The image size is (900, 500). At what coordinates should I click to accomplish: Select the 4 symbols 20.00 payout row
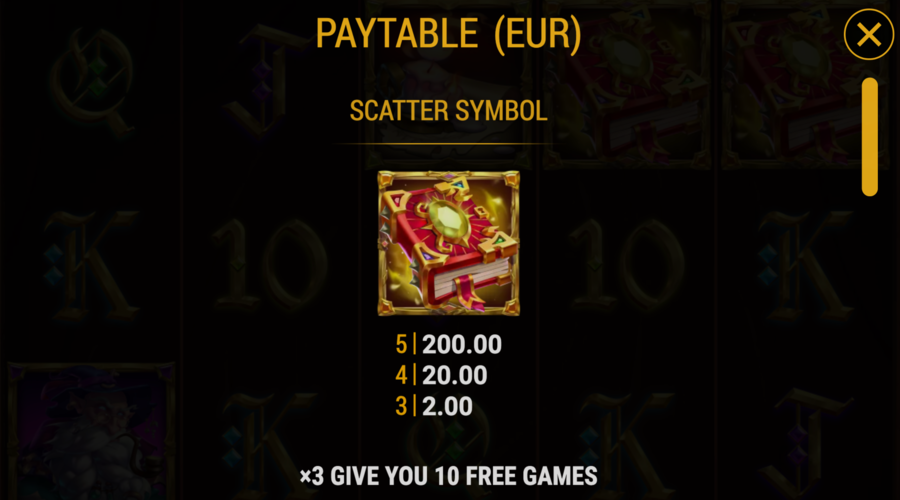441,375
